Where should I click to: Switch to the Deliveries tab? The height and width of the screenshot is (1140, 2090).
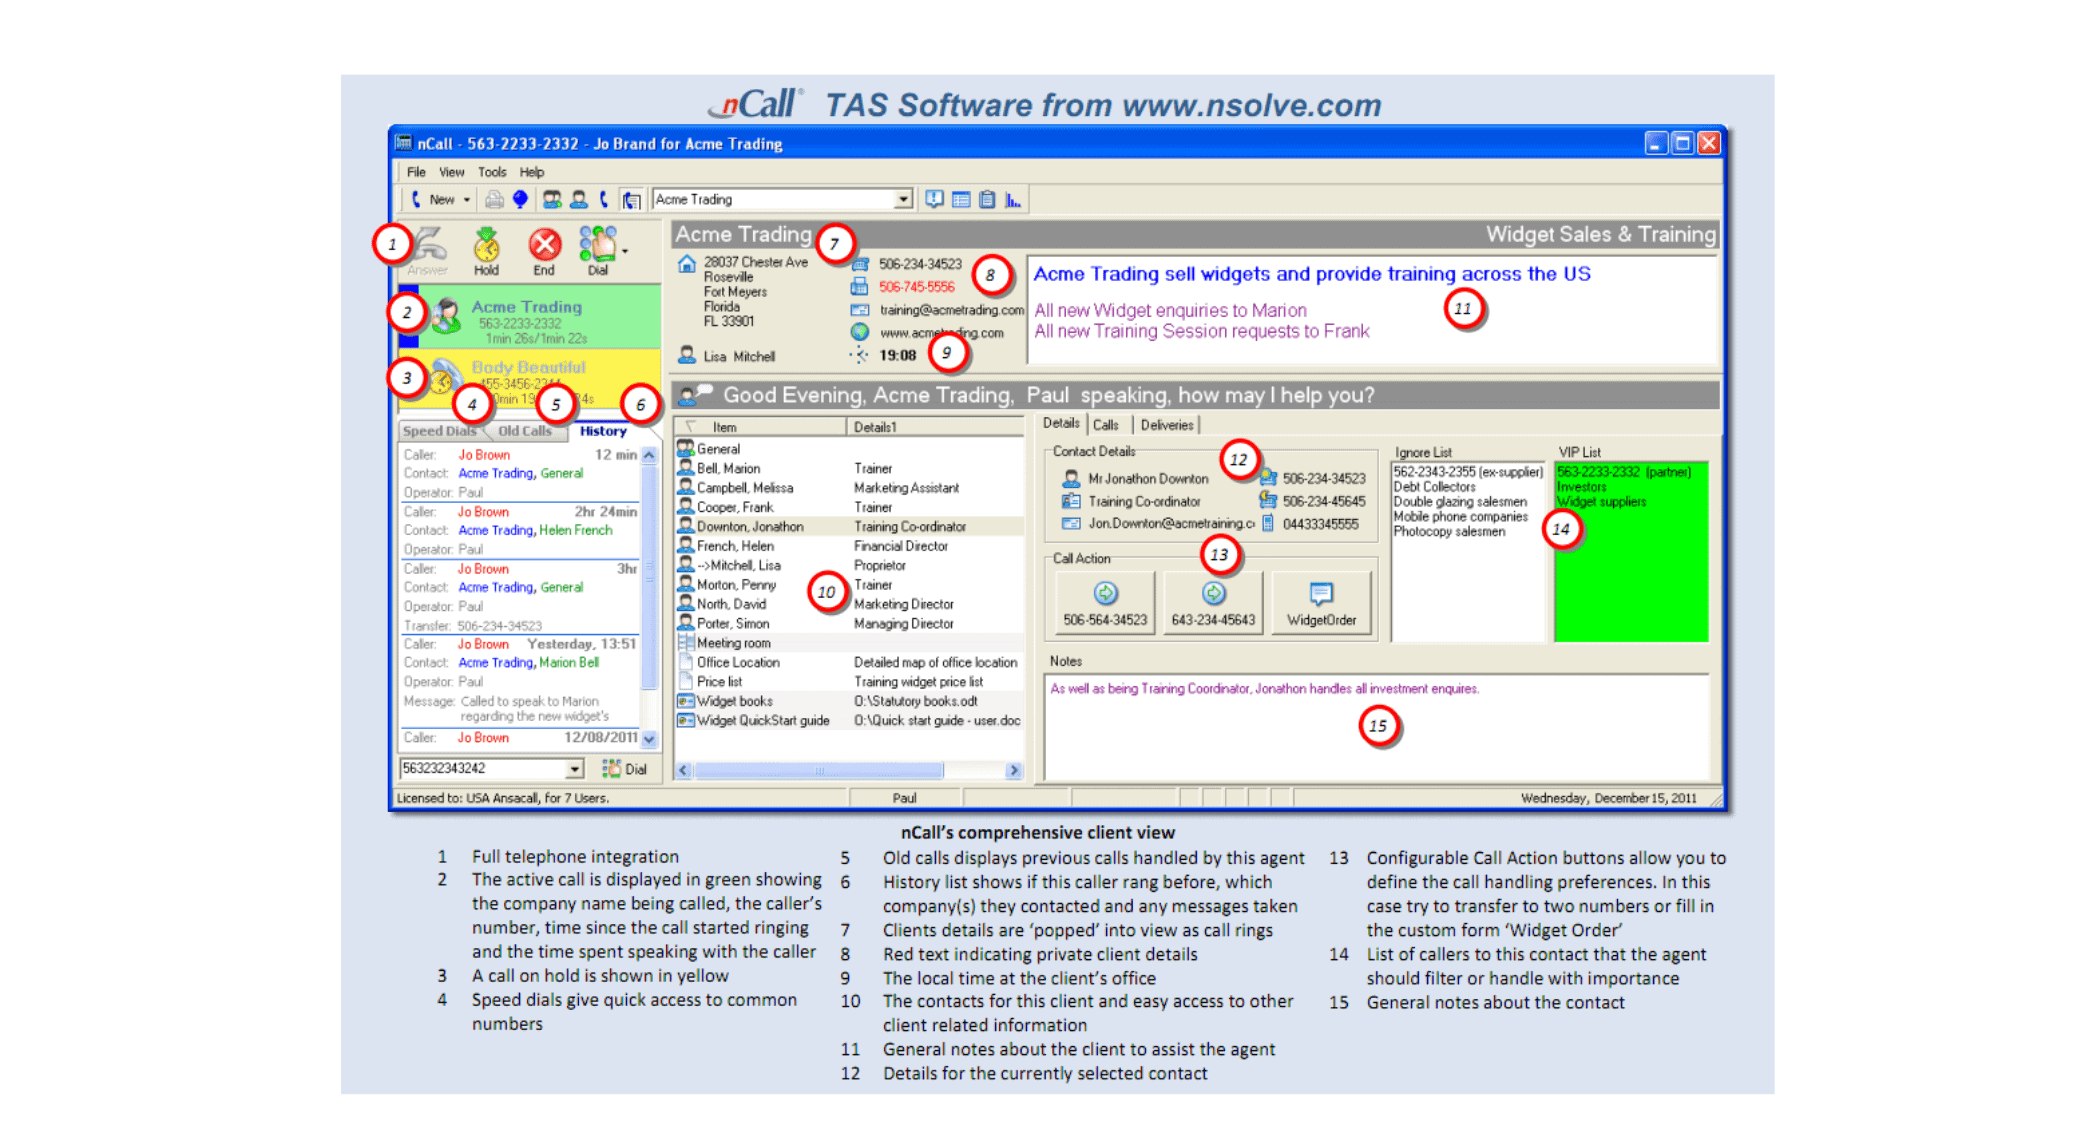(x=1167, y=425)
